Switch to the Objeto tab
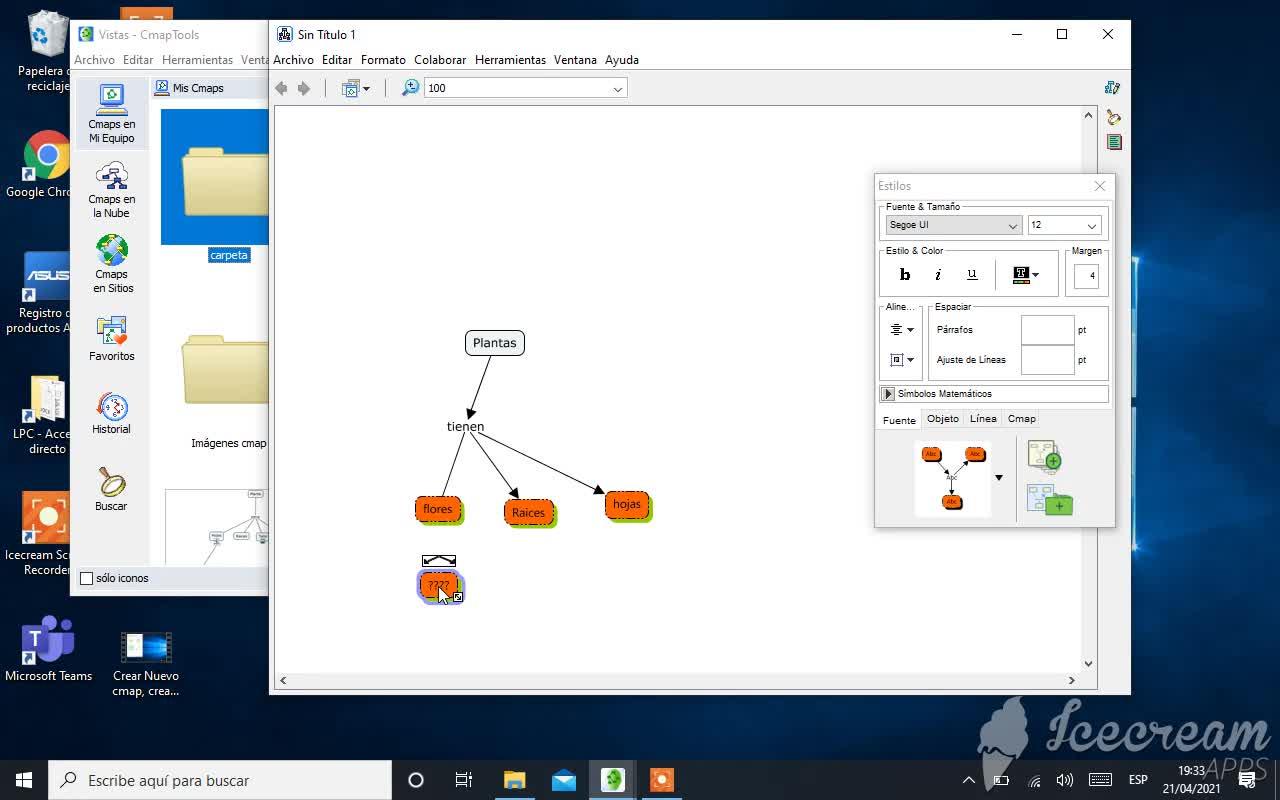This screenshot has width=1280, height=800. click(x=942, y=419)
